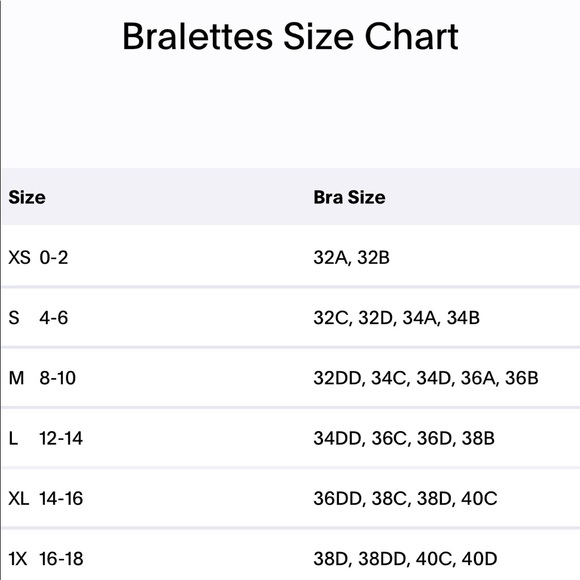Click the 8-10 numeric size text
Viewport: 580px width, 580px height.
58,378
